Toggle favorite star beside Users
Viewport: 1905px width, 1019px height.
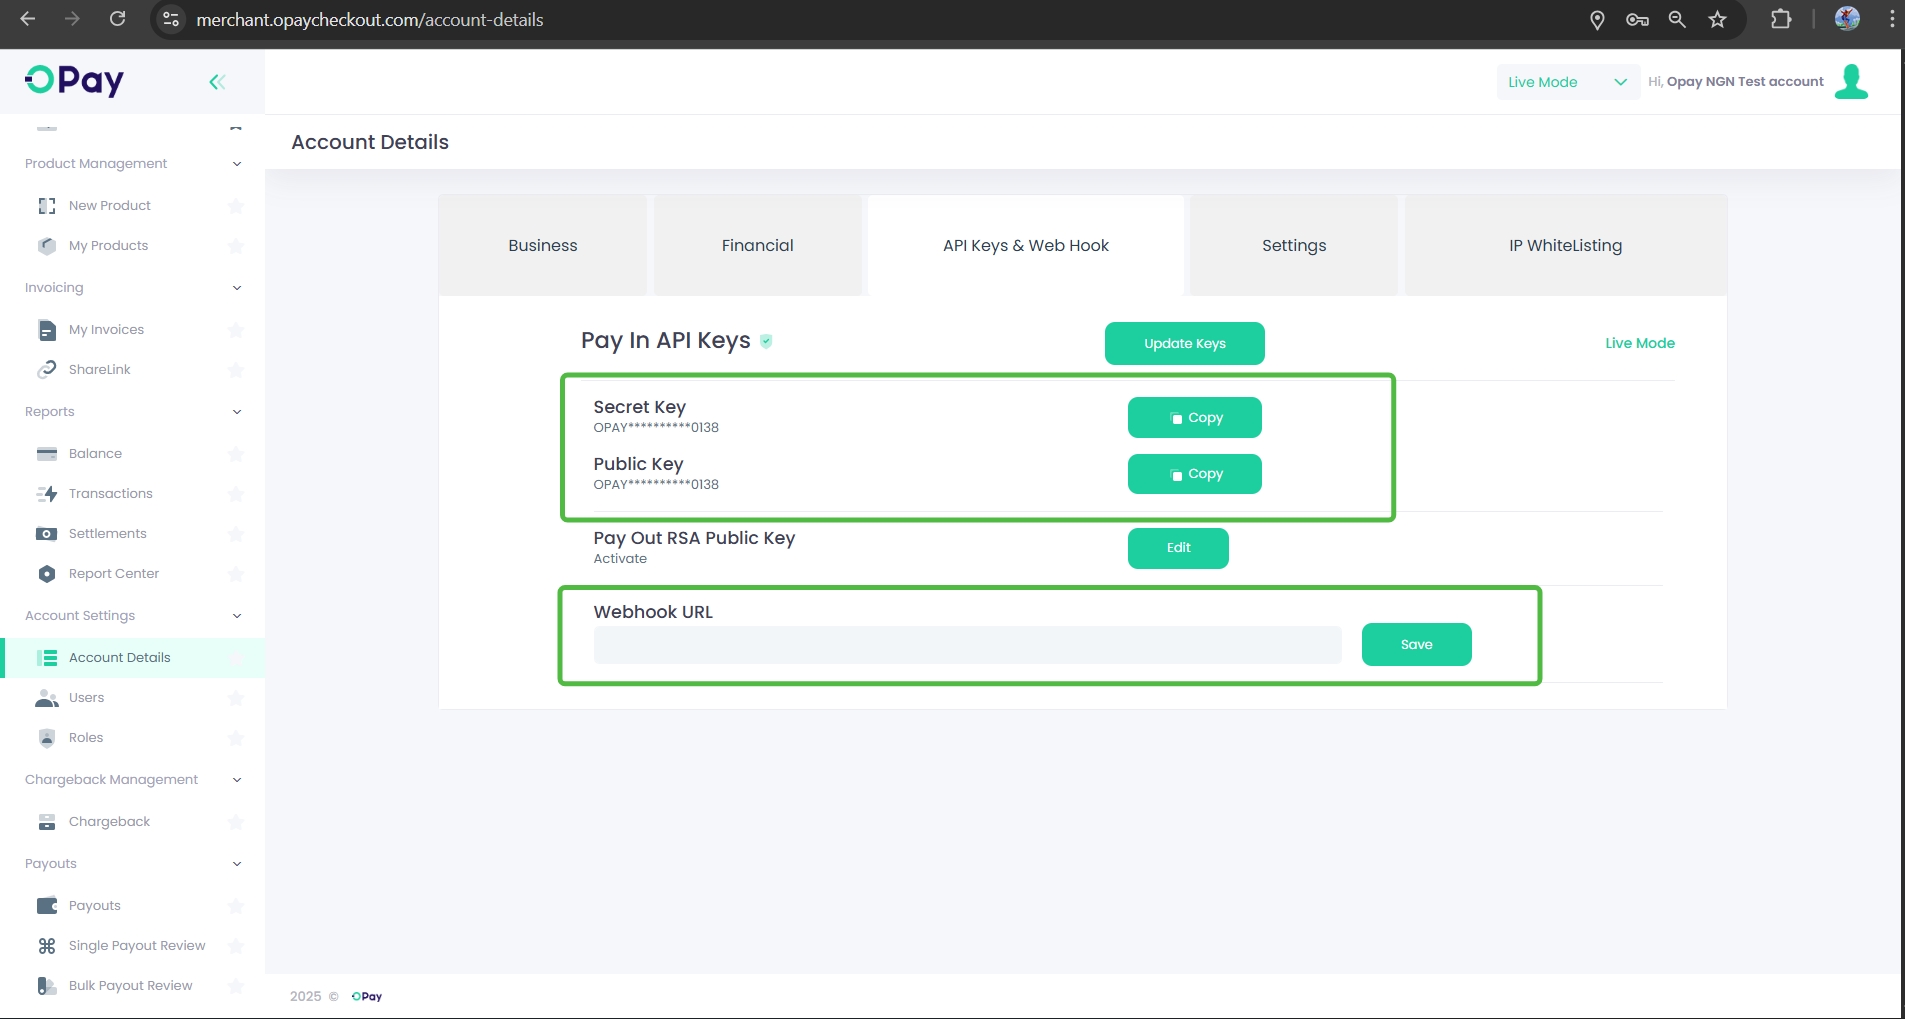click(x=236, y=698)
